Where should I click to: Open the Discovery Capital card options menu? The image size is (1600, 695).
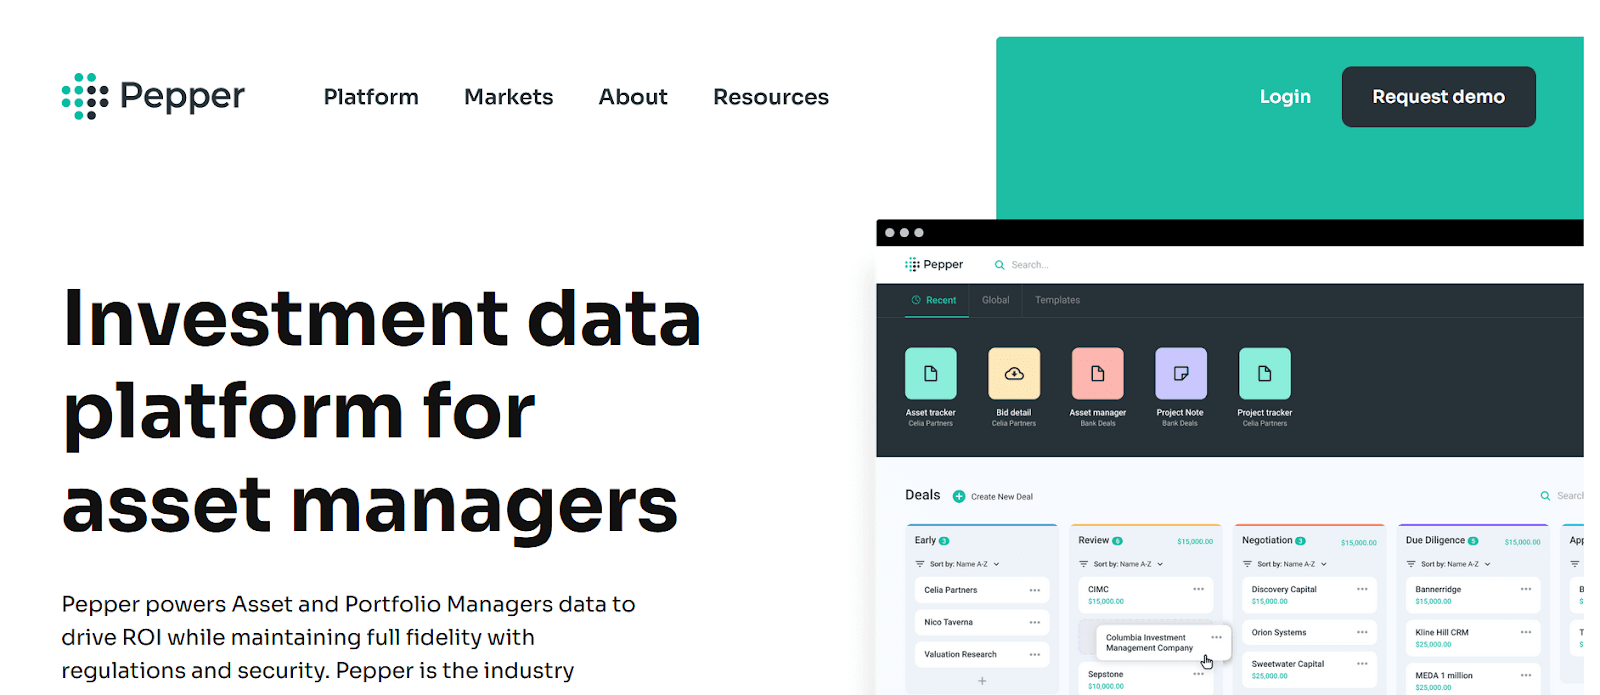click(1362, 589)
